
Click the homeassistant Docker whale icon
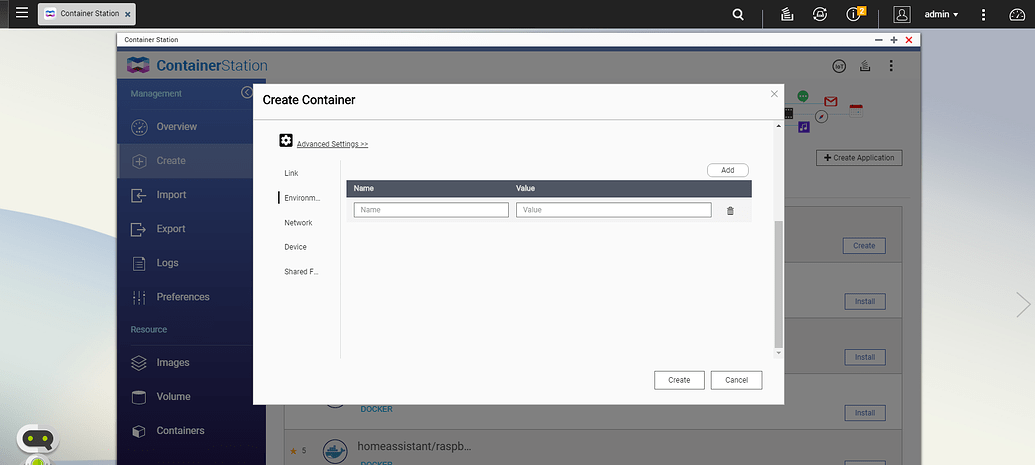pyautogui.click(x=335, y=452)
